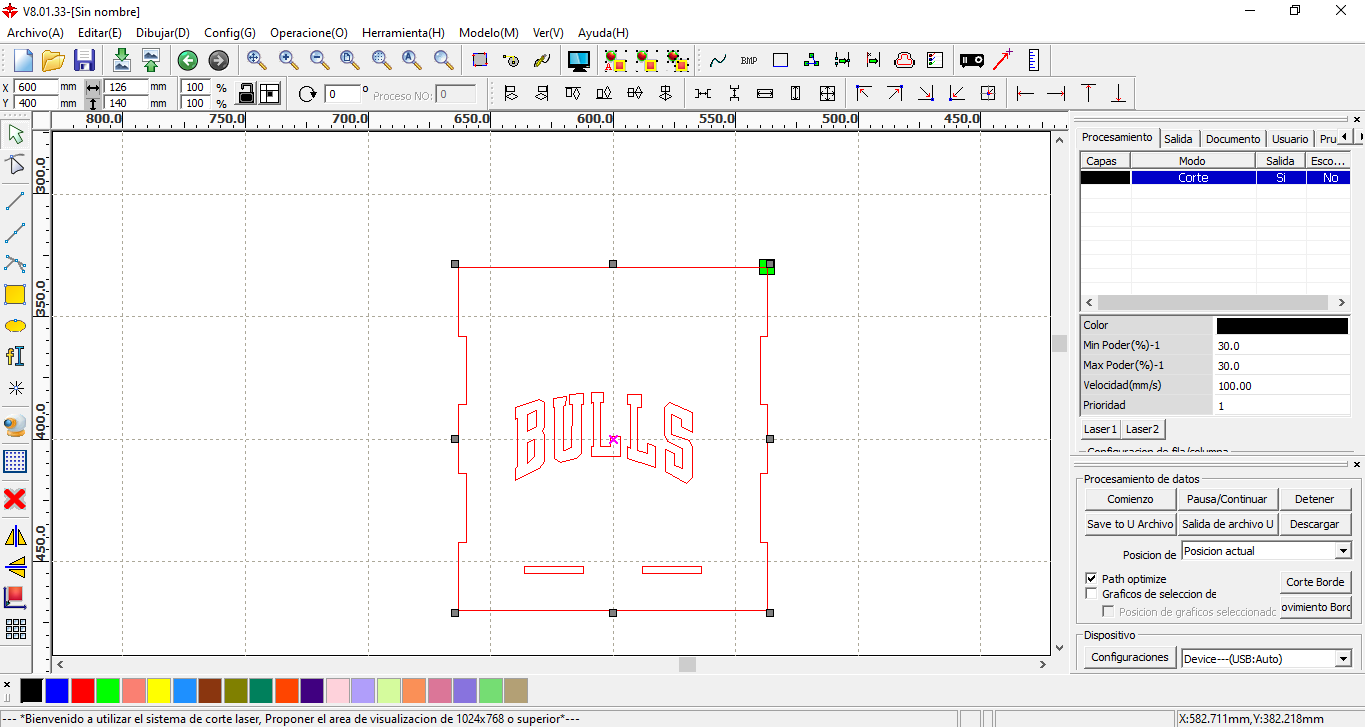Save the document with the floppy disk icon

[x=84, y=60]
